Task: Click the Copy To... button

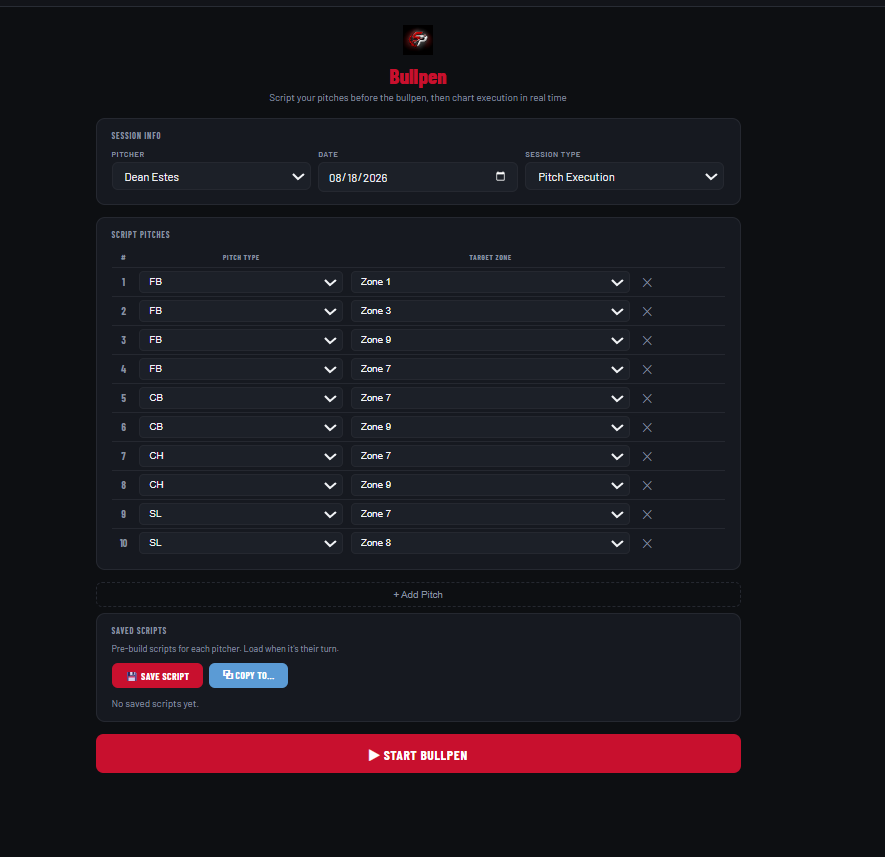Action: pos(248,676)
